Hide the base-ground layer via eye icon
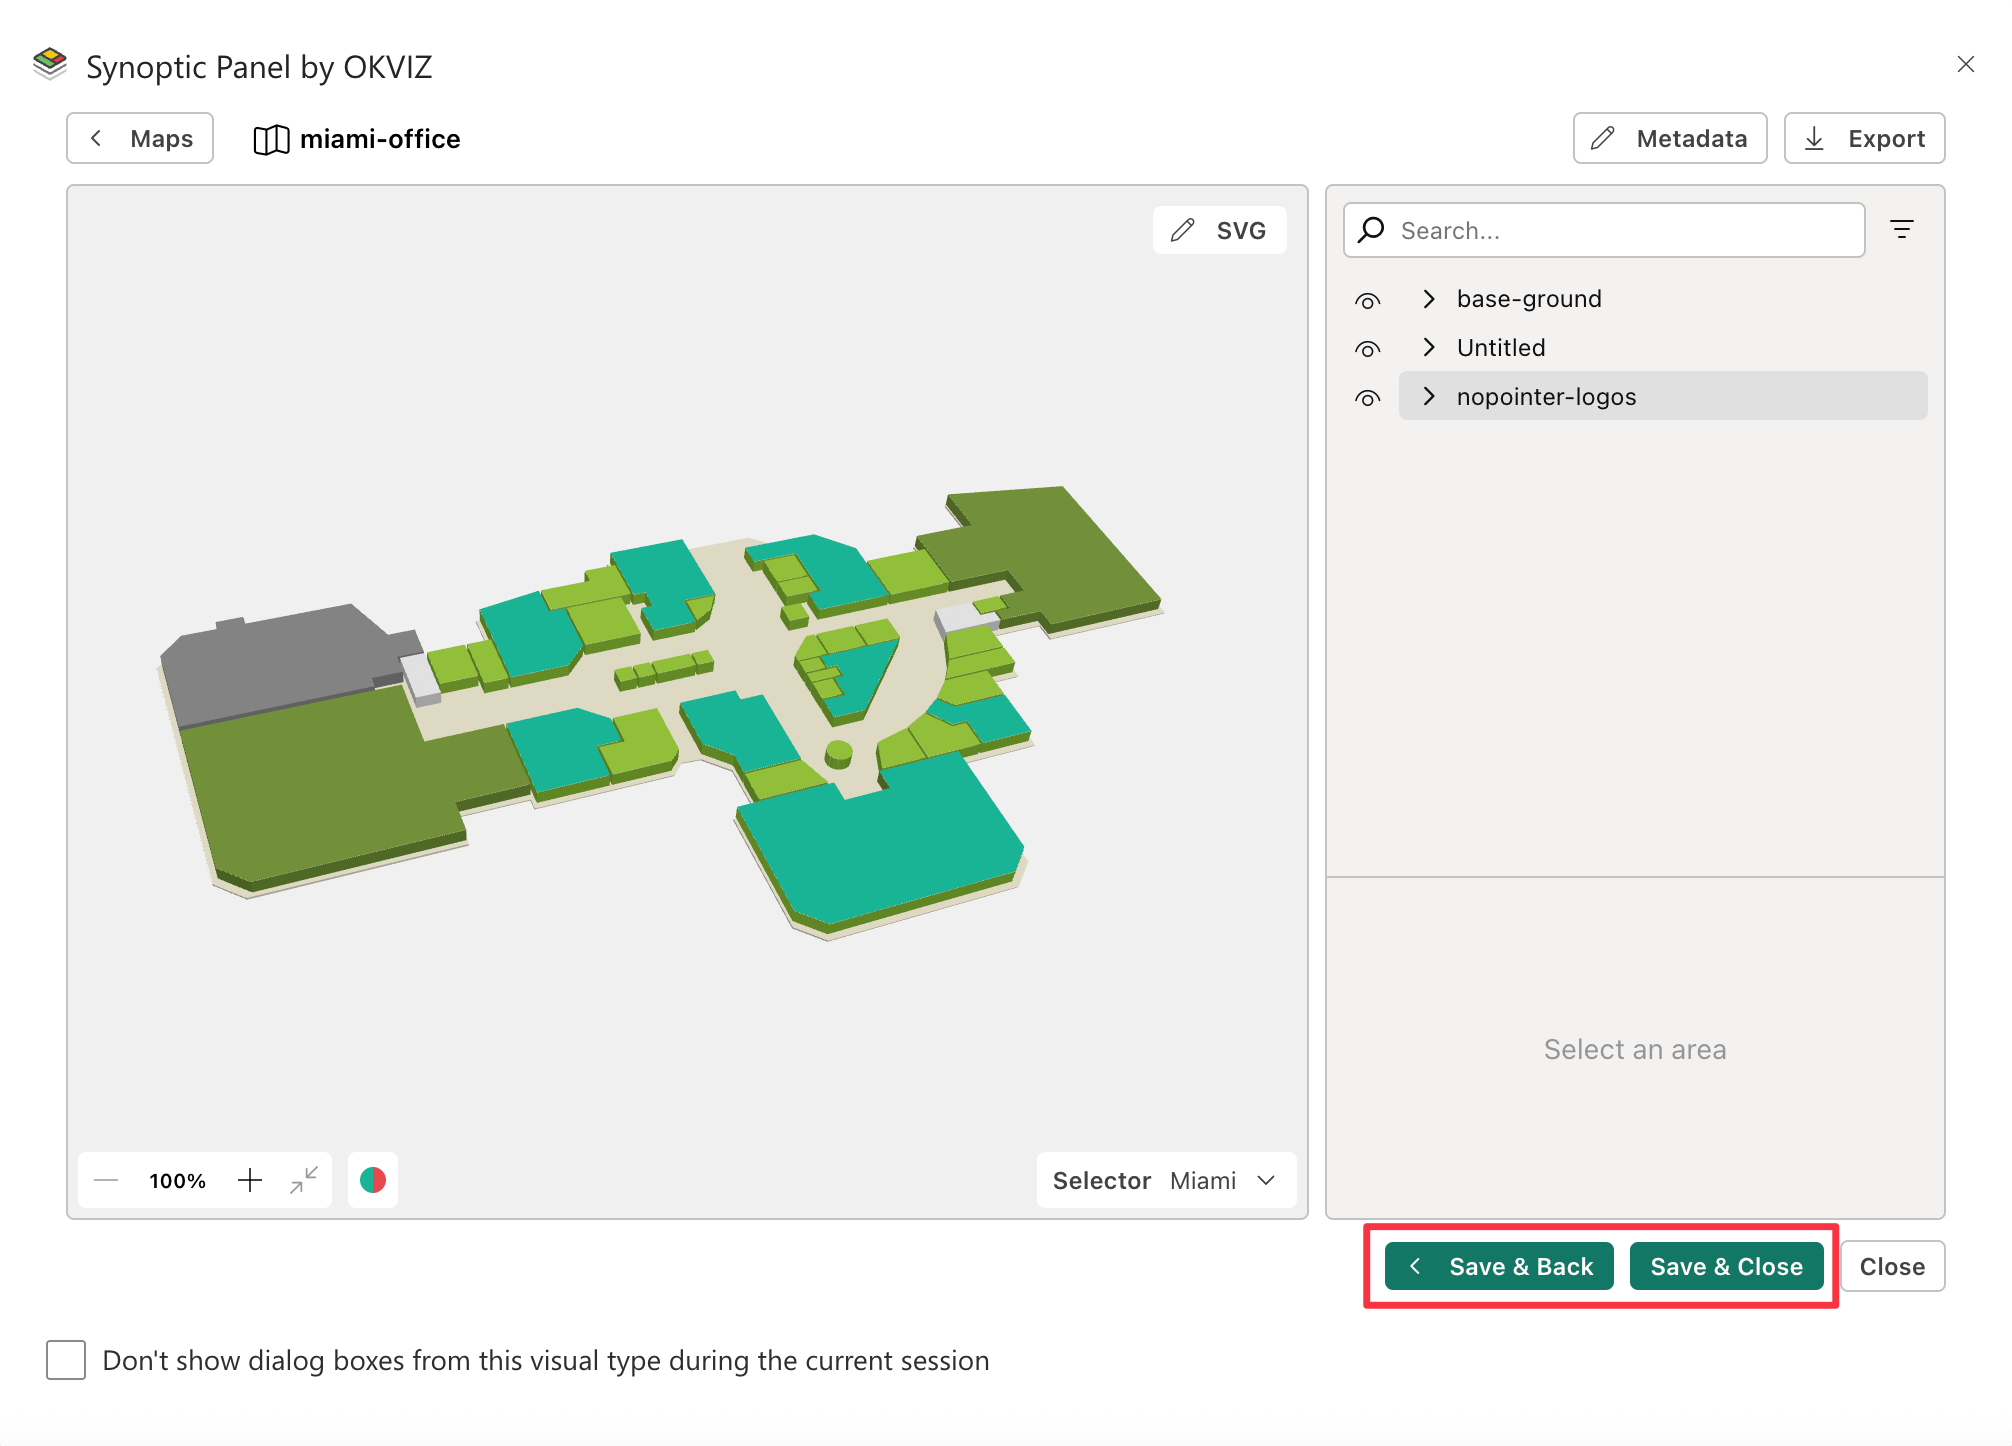 point(1367,300)
